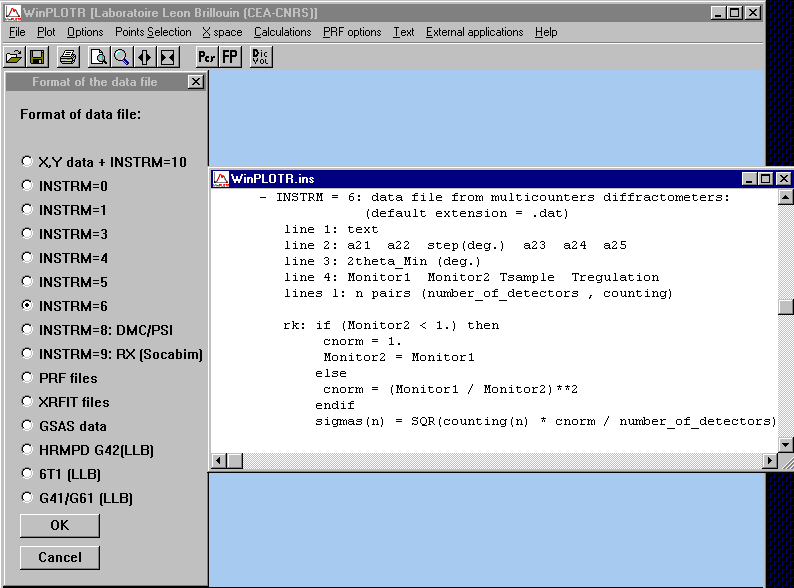This screenshot has width=794, height=588.
Task: Open the Calculations menu
Action: [x=283, y=32]
